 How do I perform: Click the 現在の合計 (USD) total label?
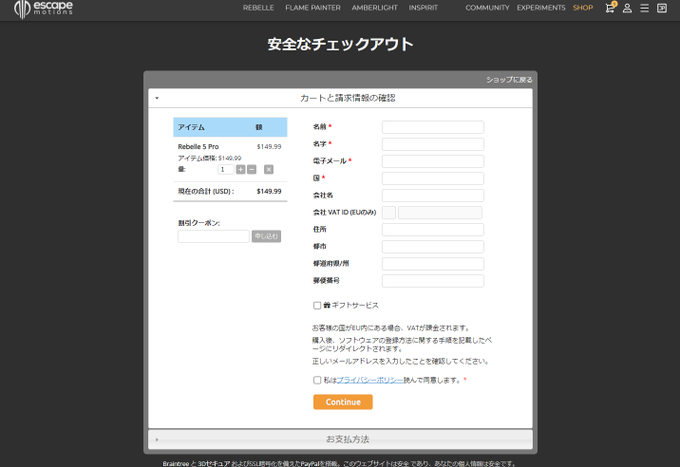pos(206,191)
